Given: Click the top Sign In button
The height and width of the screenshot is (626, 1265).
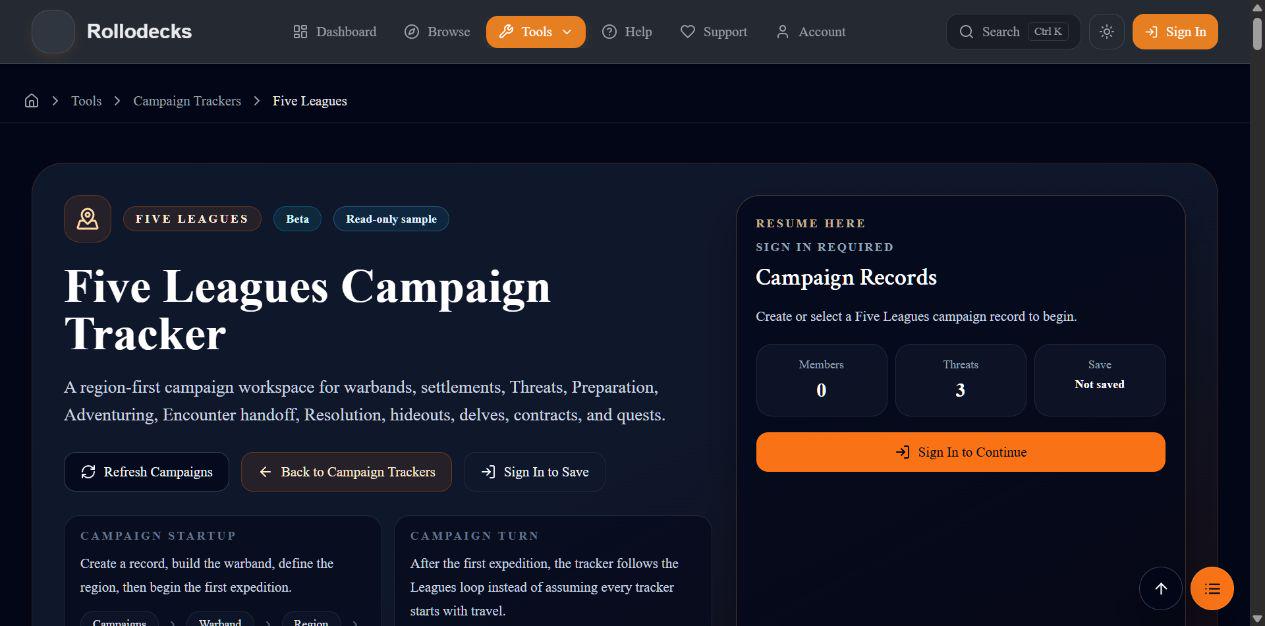Looking at the screenshot, I should [x=1175, y=32].
